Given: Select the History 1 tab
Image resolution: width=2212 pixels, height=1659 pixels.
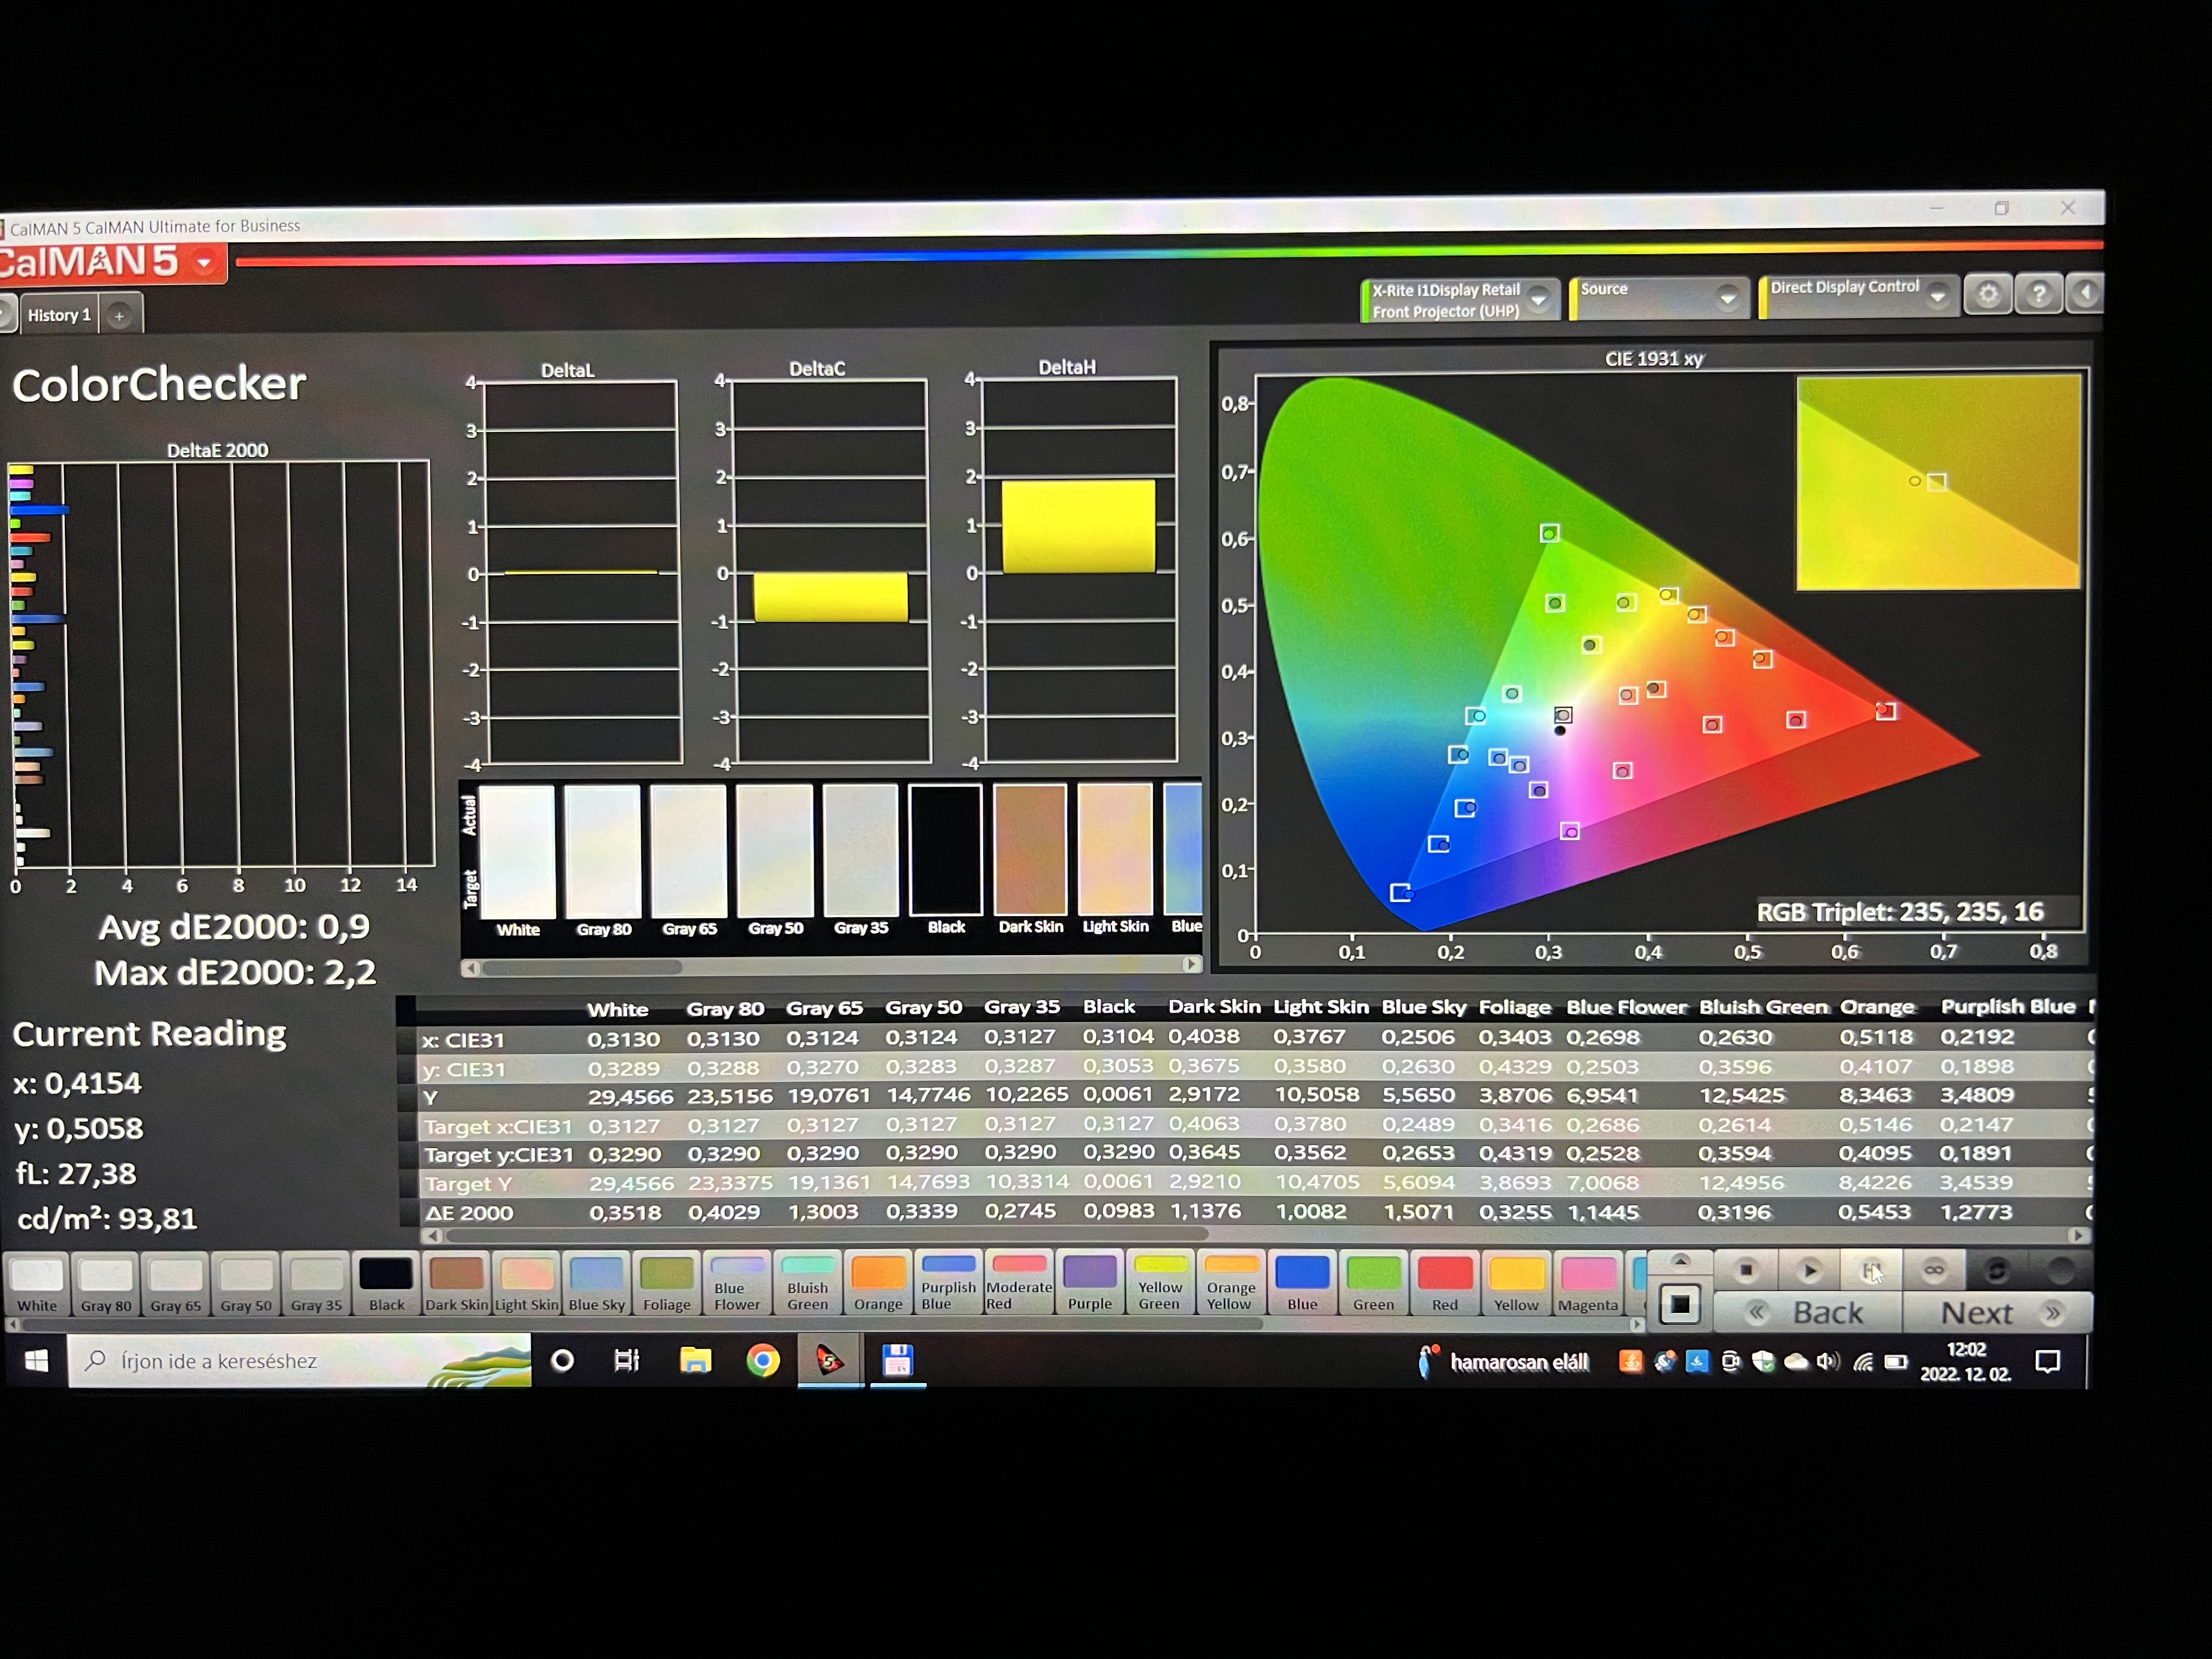Looking at the screenshot, I should click(59, 315).
